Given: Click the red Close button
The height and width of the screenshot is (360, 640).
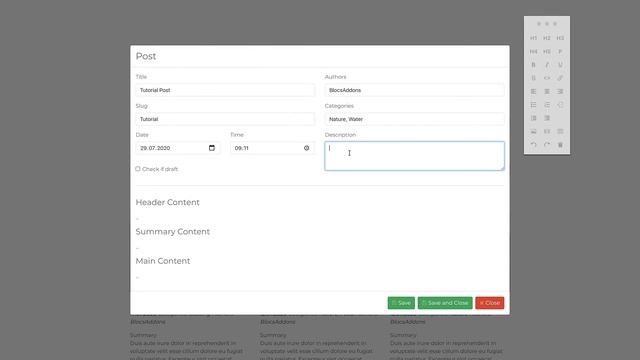Looking at the screenshot, I should [x=490, y=303].
